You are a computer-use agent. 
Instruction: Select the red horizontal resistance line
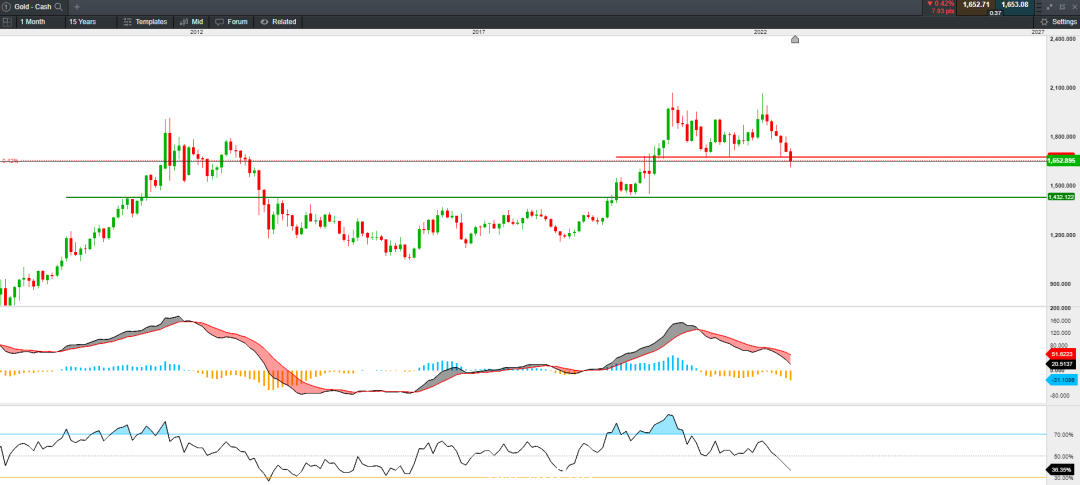click(x=845, y=157)
